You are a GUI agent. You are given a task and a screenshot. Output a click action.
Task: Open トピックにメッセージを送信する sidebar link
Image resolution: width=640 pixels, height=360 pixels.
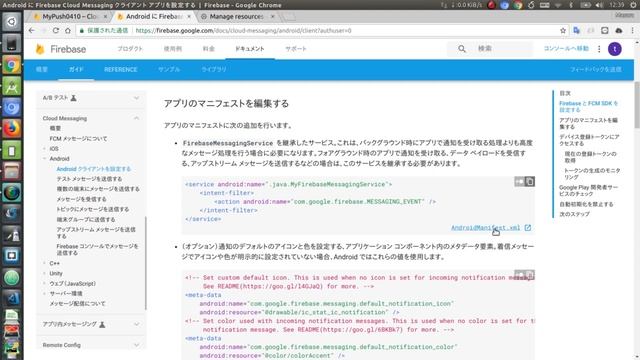coord(93,209)
